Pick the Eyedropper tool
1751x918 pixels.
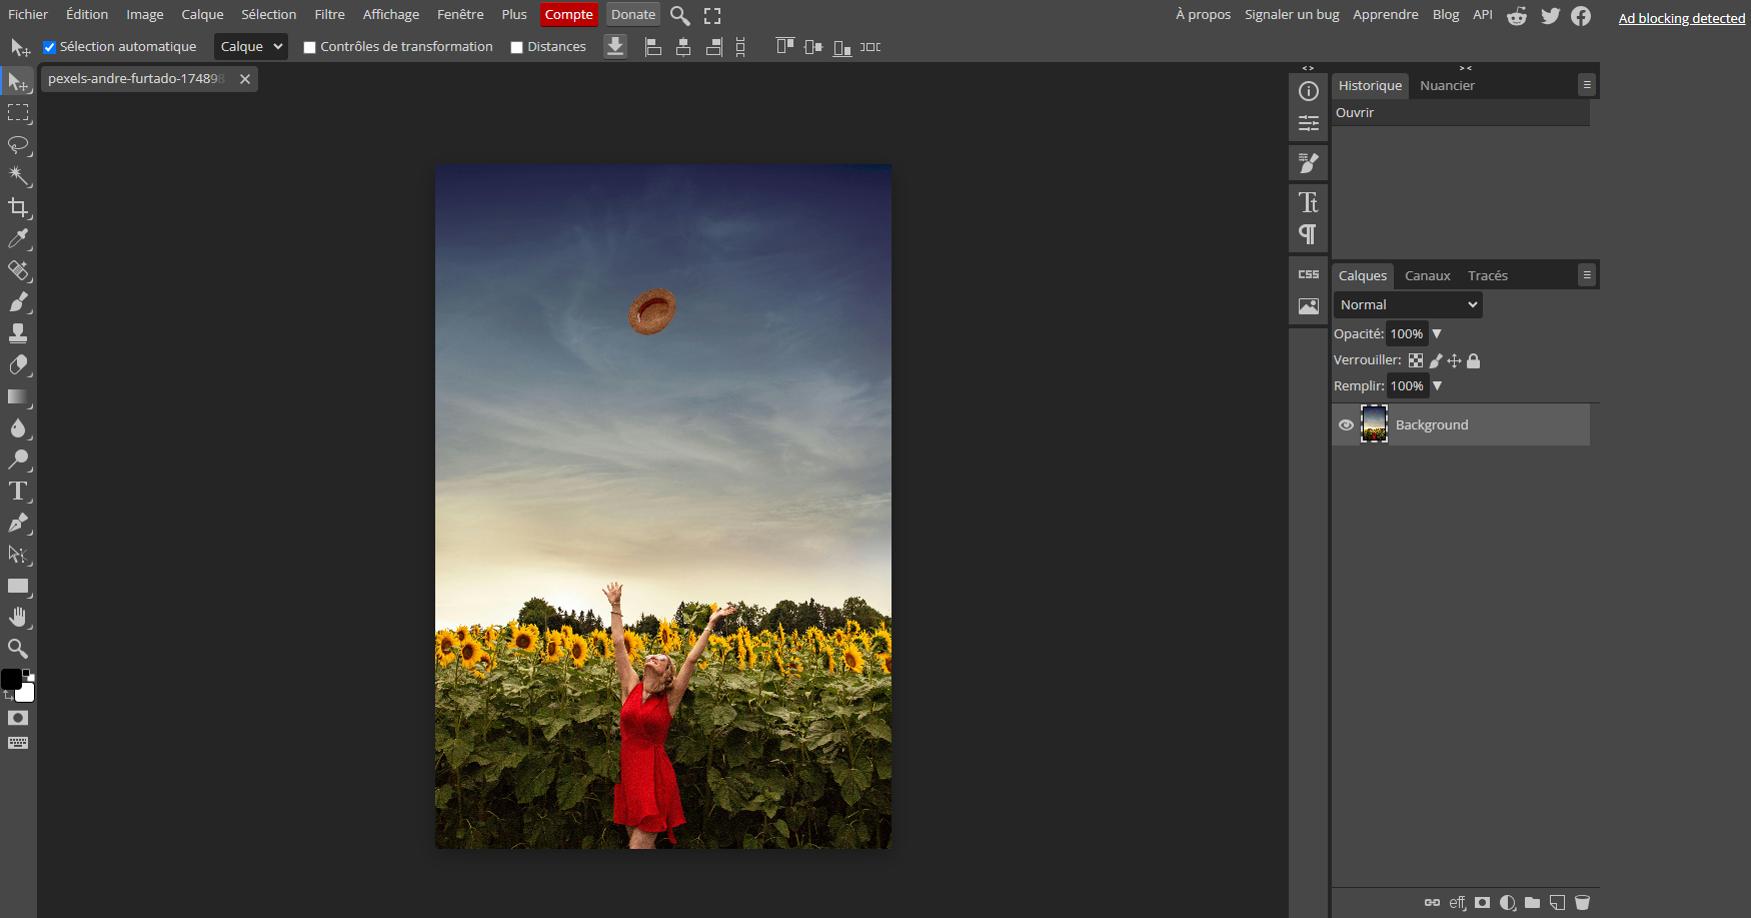point(18,239)
